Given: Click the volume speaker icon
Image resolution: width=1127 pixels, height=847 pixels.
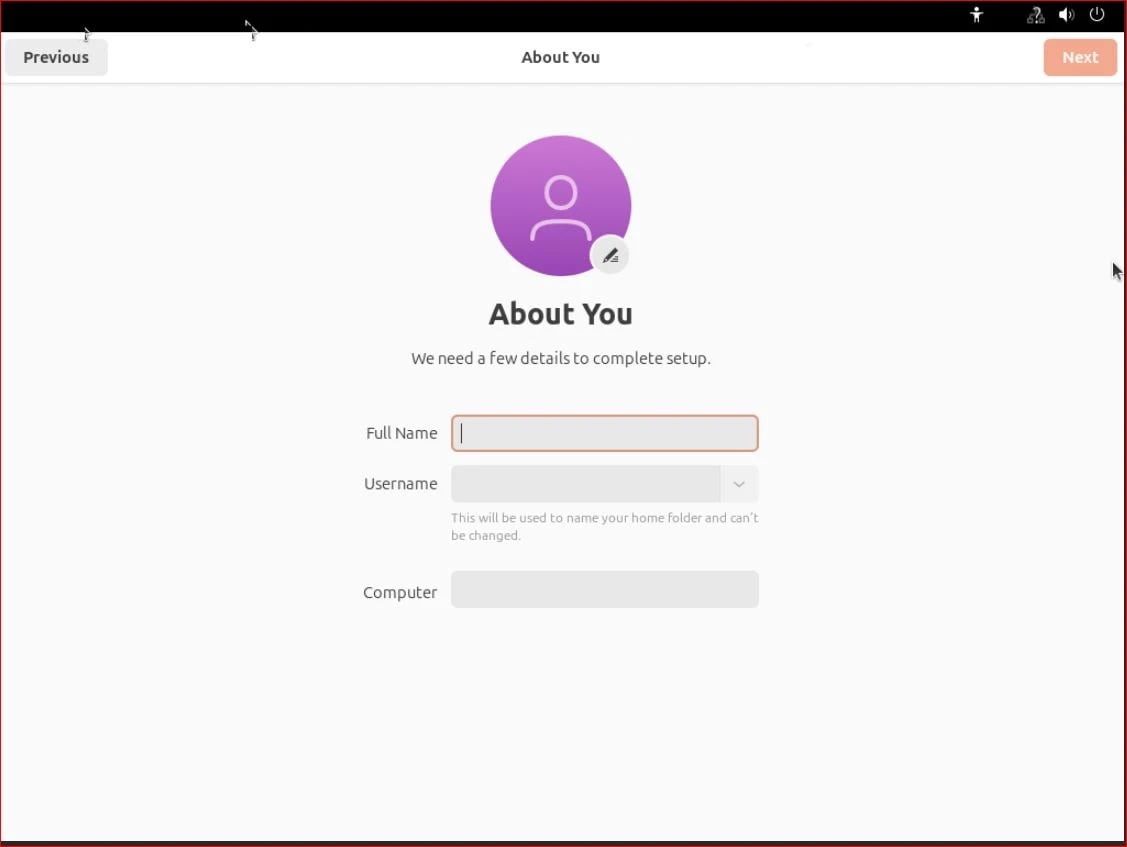Looking at the screenshot, I should [x=1066, y=14].
